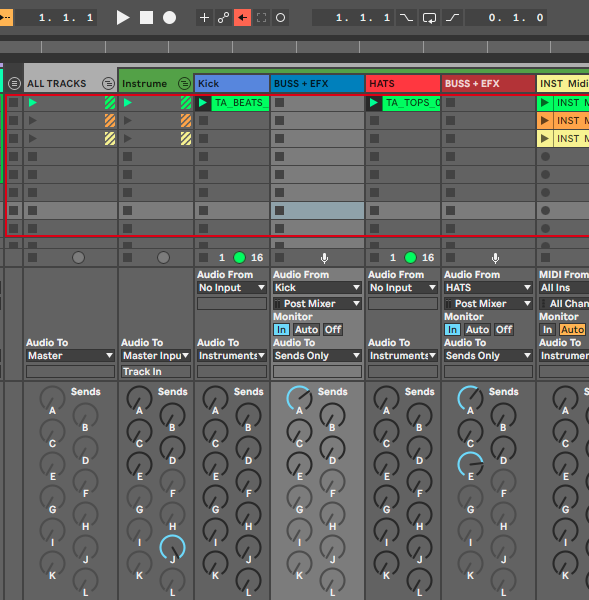Set Kick BUSS + EFX monitor to In
This screenshot has height=600, width=589.
[281, 329]
